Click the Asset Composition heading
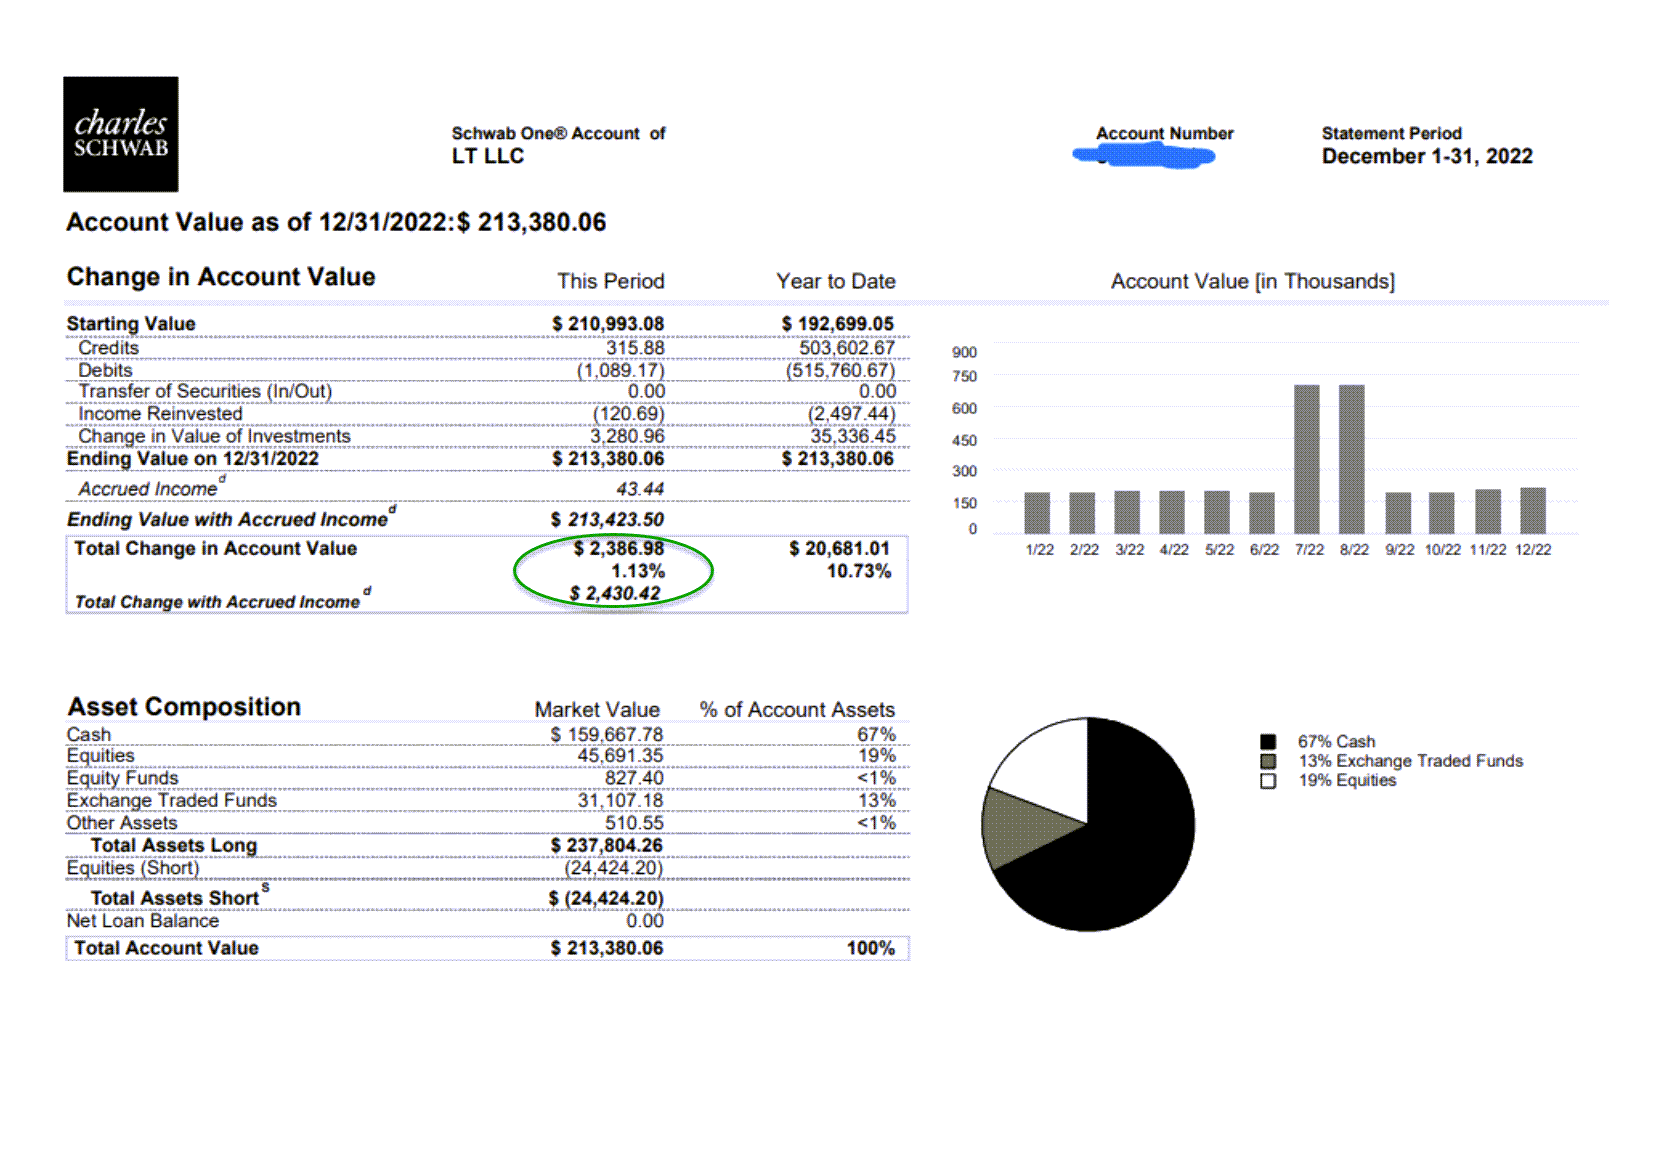 pyautogui.click(x=184, y=707)
